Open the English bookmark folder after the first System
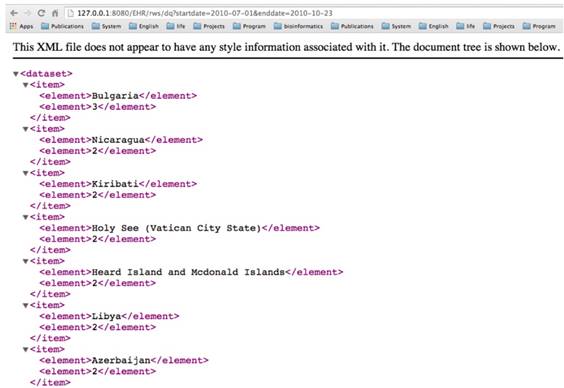This screenshot has height=388, width=564. 144,26
